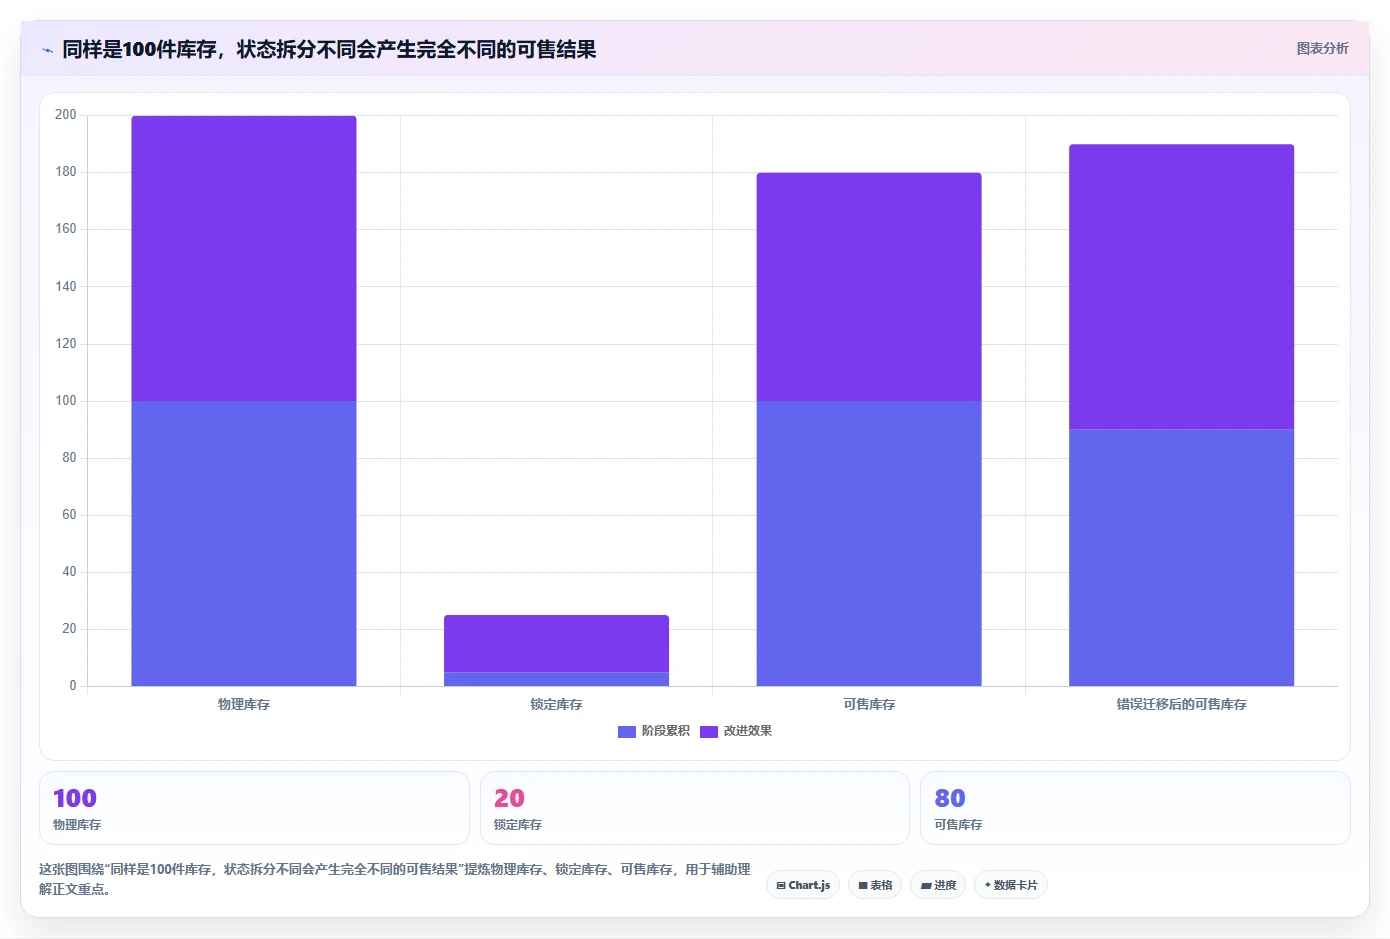Select the 80 可售库存 data card
This screenshot has width=1390, height=939.
point(1135,808)
